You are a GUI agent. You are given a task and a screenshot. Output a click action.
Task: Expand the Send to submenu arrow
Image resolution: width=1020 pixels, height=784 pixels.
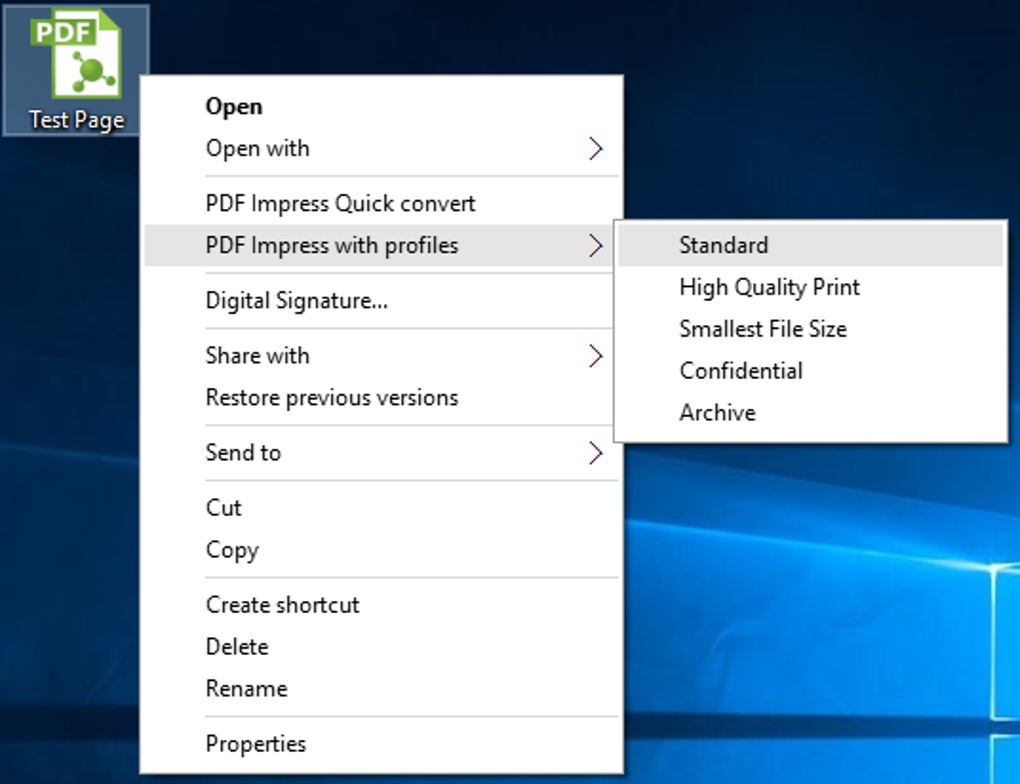pos(595,452)
